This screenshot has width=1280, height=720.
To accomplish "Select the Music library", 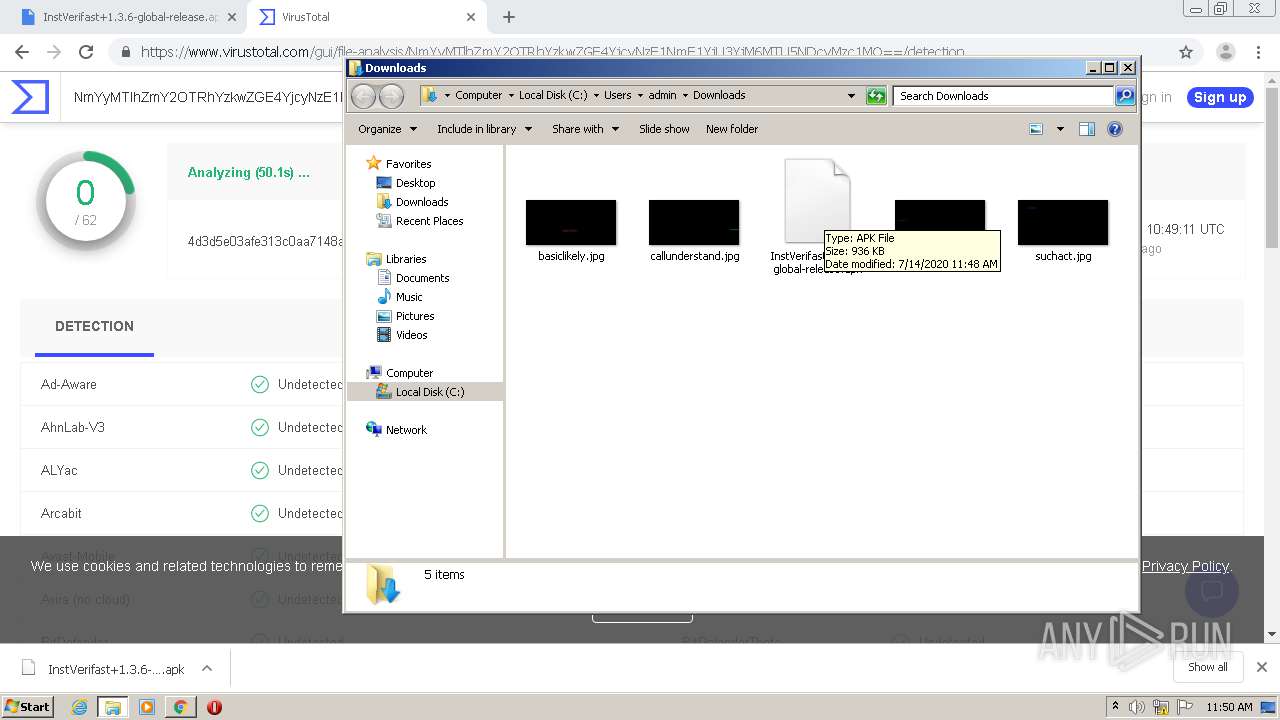I will pyautogui.click(x=409, y=297).
